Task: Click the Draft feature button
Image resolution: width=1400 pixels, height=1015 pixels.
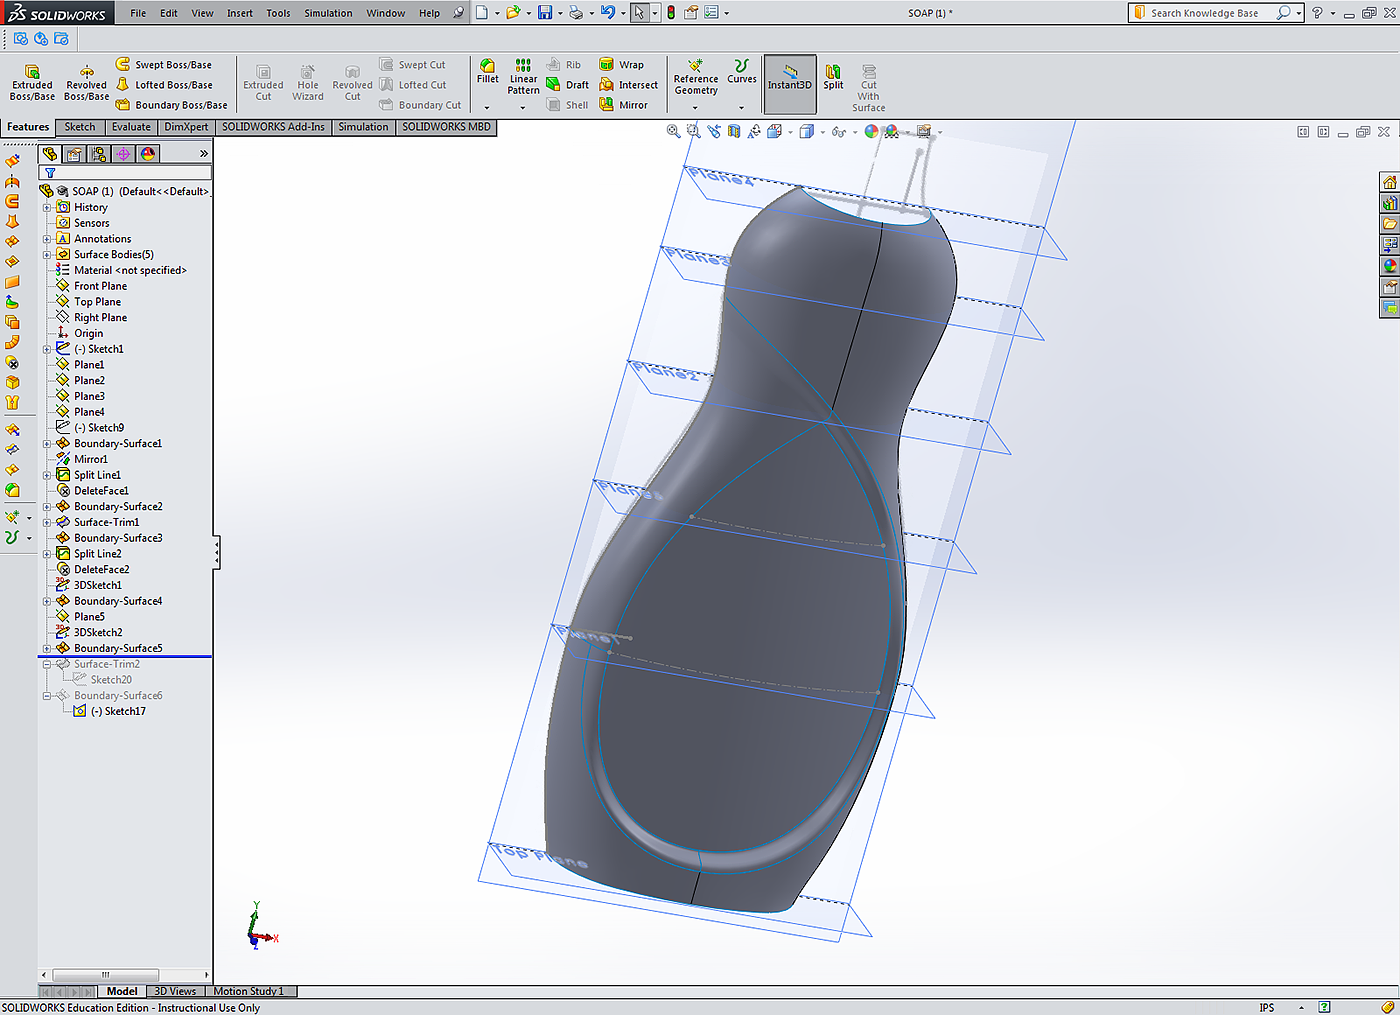Action: pyautogui.click(x=568, y=85)
